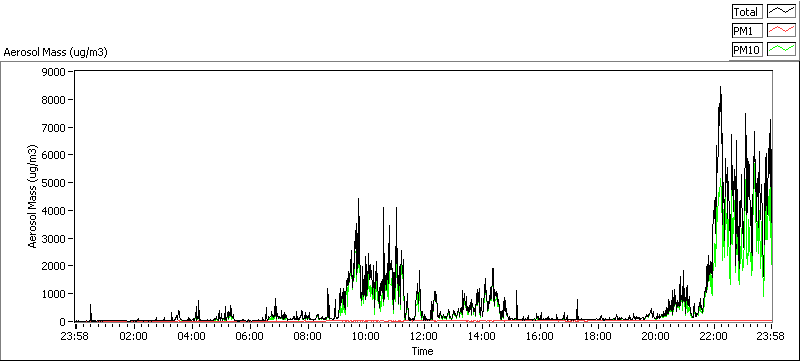800x361 pixels.
Task: Click the ending 23:58 time tick label
Action: (771, 337)
